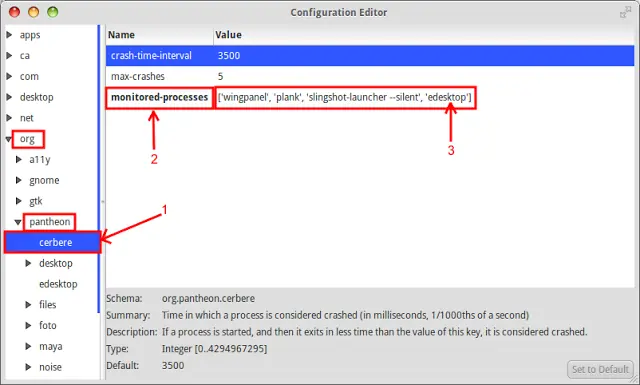Click the pane divider handle
The image size is (640, 385).
(102, 201)
